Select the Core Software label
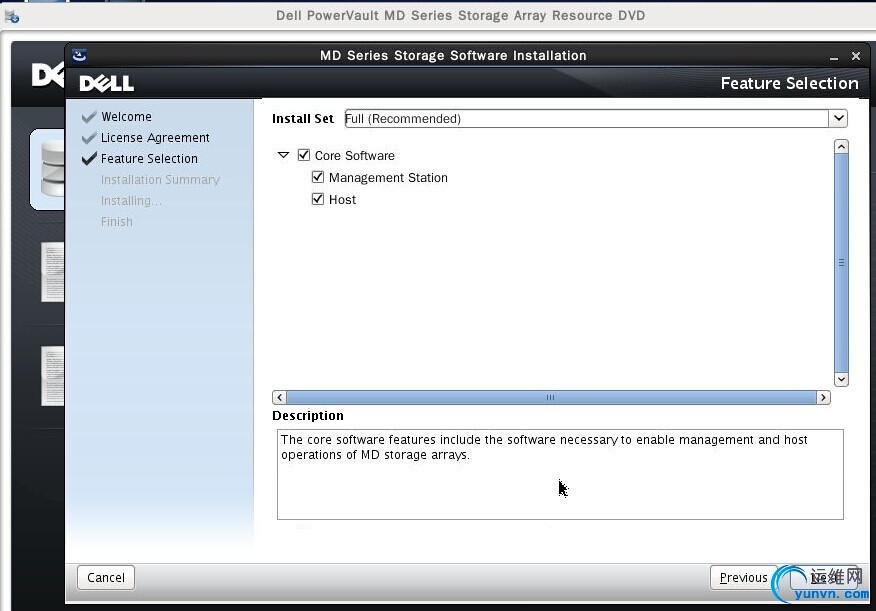Screen dimensions: 876x611 (x=354, y=155)
